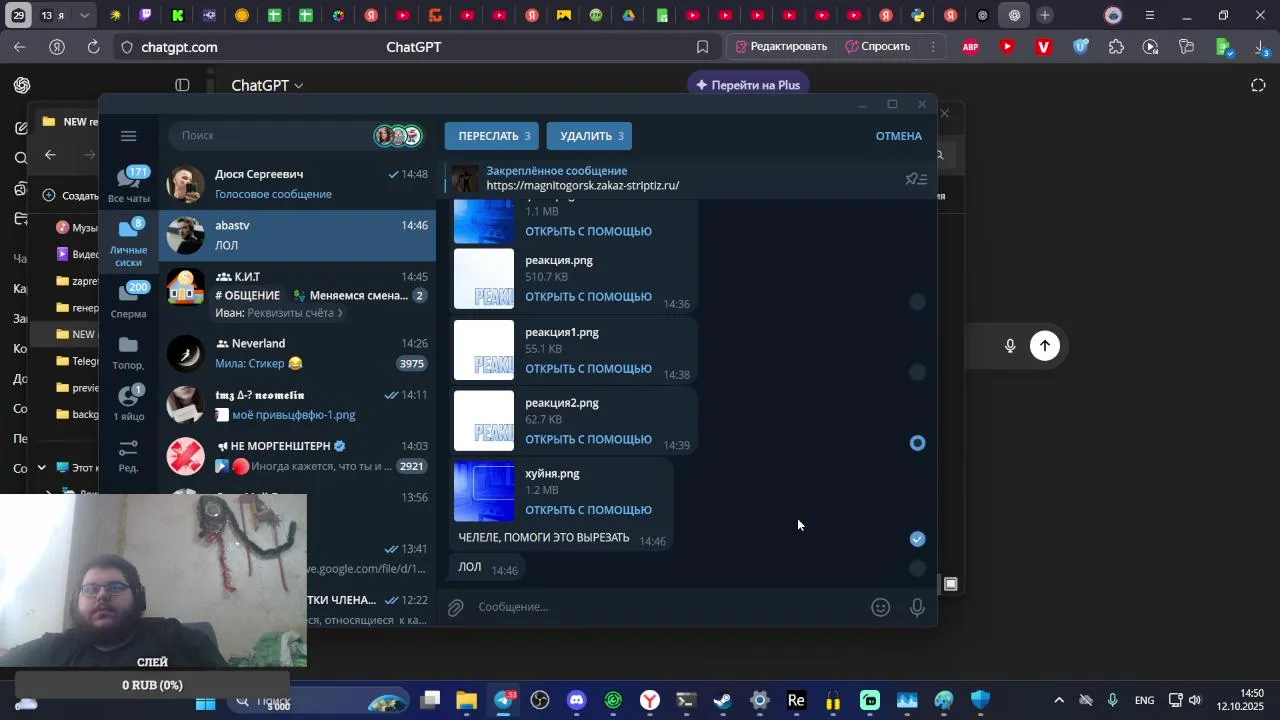Switch to the 'Личные сиски' chat folder
The height and width of the screenshot is (720, 1280).
pos(129,243)
